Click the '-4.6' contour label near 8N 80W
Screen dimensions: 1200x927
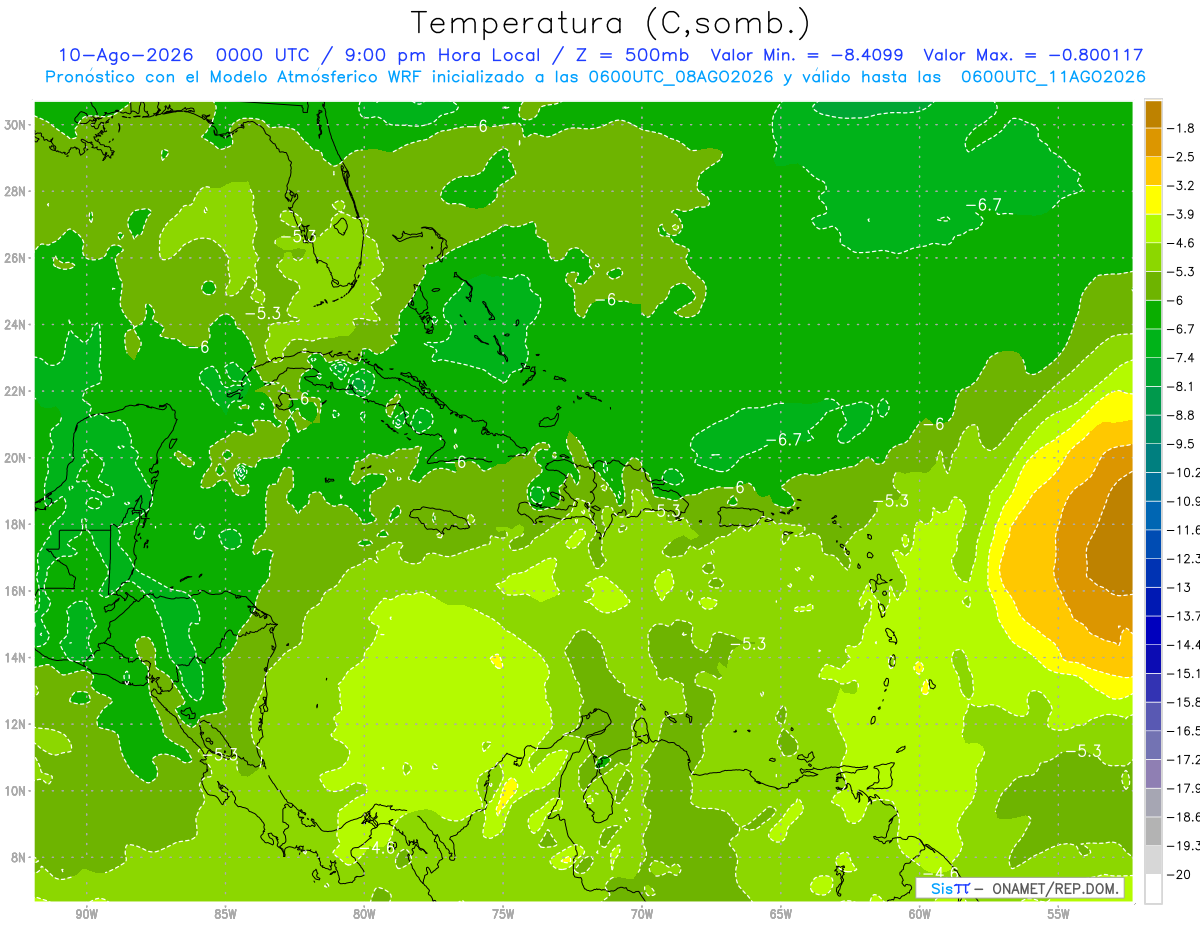(x=378, y=848)
